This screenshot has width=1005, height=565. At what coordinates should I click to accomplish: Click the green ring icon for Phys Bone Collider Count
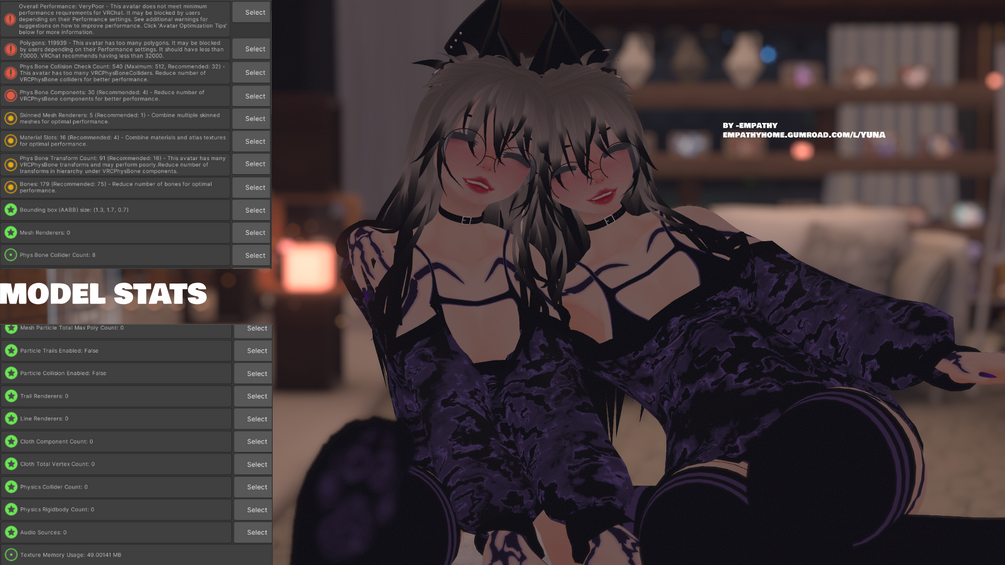10,255
